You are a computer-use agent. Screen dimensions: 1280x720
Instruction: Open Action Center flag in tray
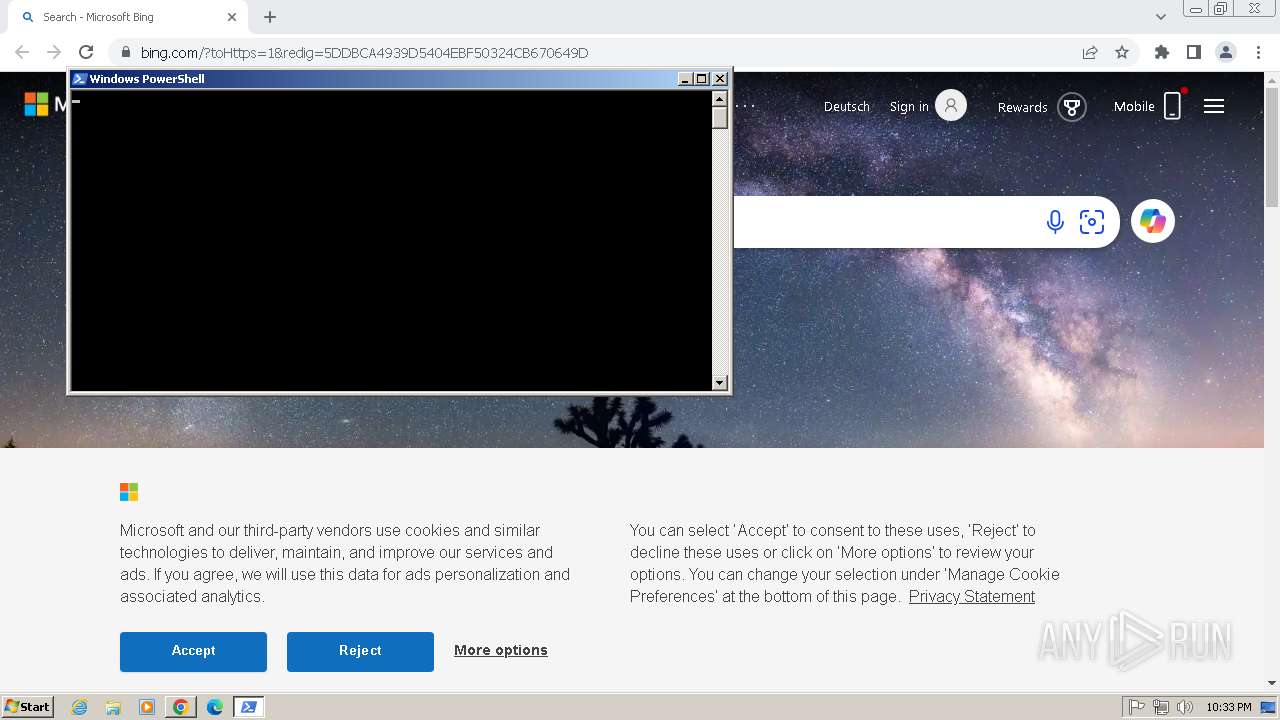point(1137,707)
